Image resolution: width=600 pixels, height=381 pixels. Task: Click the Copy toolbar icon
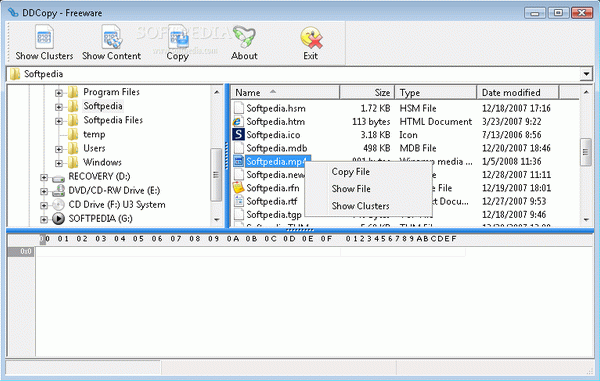click(178, 37)
